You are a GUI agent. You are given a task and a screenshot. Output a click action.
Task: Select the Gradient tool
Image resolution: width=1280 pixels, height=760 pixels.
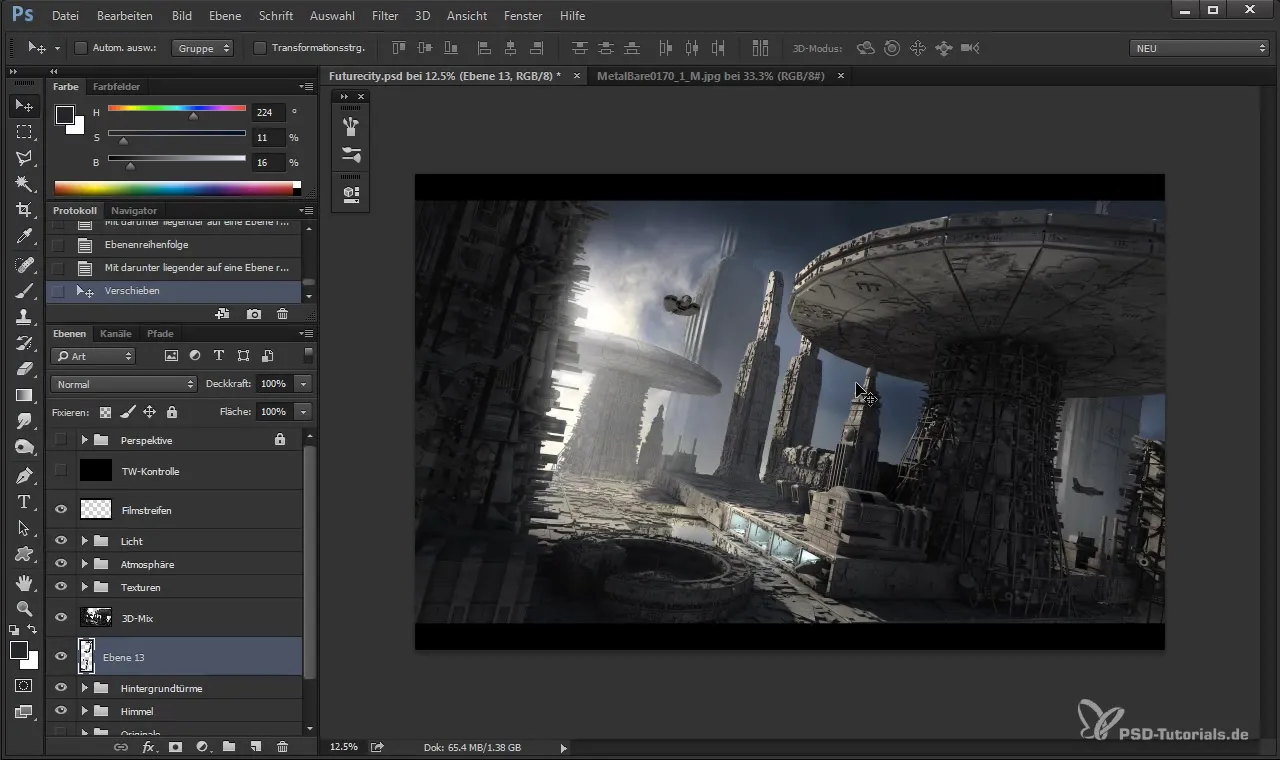(25, 395)
